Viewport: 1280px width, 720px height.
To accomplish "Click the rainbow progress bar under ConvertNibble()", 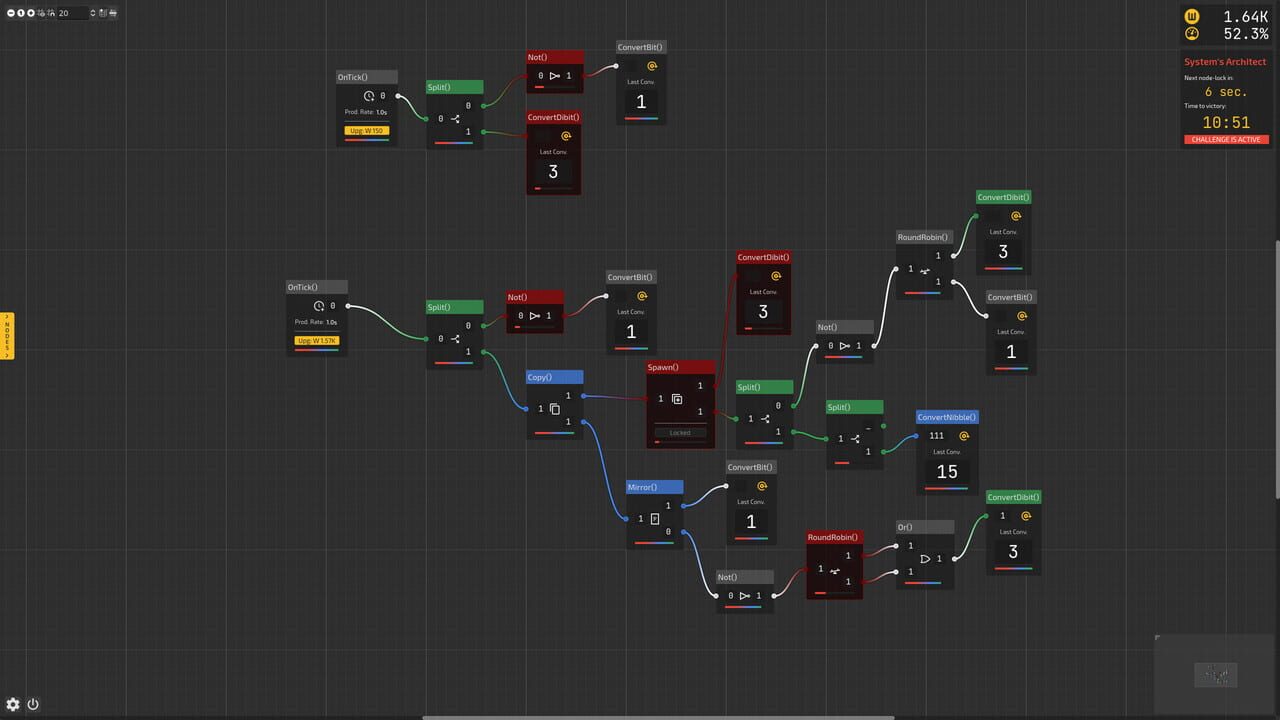I will (946, 490).
